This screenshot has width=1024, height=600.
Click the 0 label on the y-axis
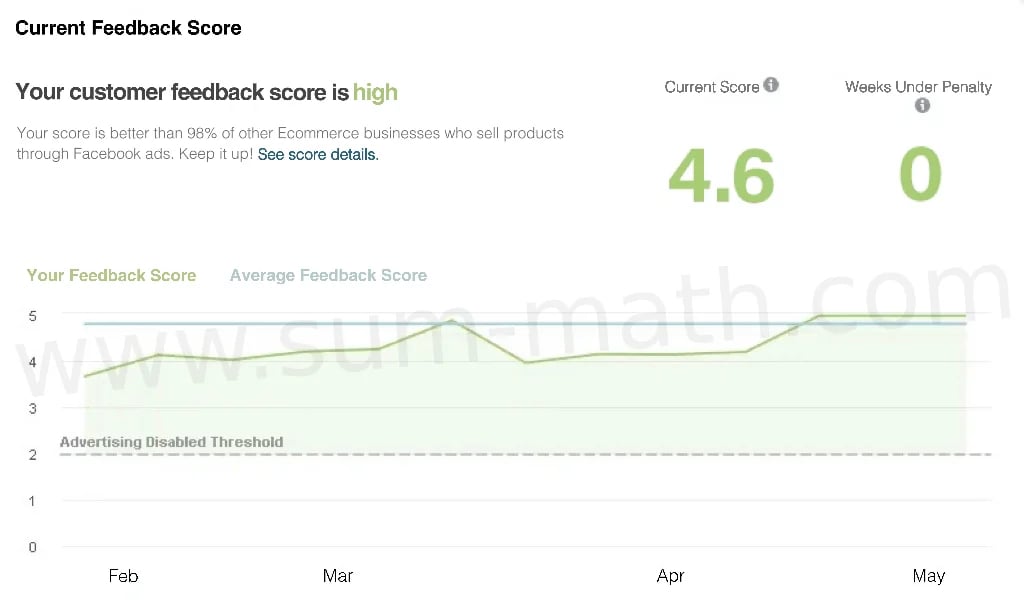33,547
